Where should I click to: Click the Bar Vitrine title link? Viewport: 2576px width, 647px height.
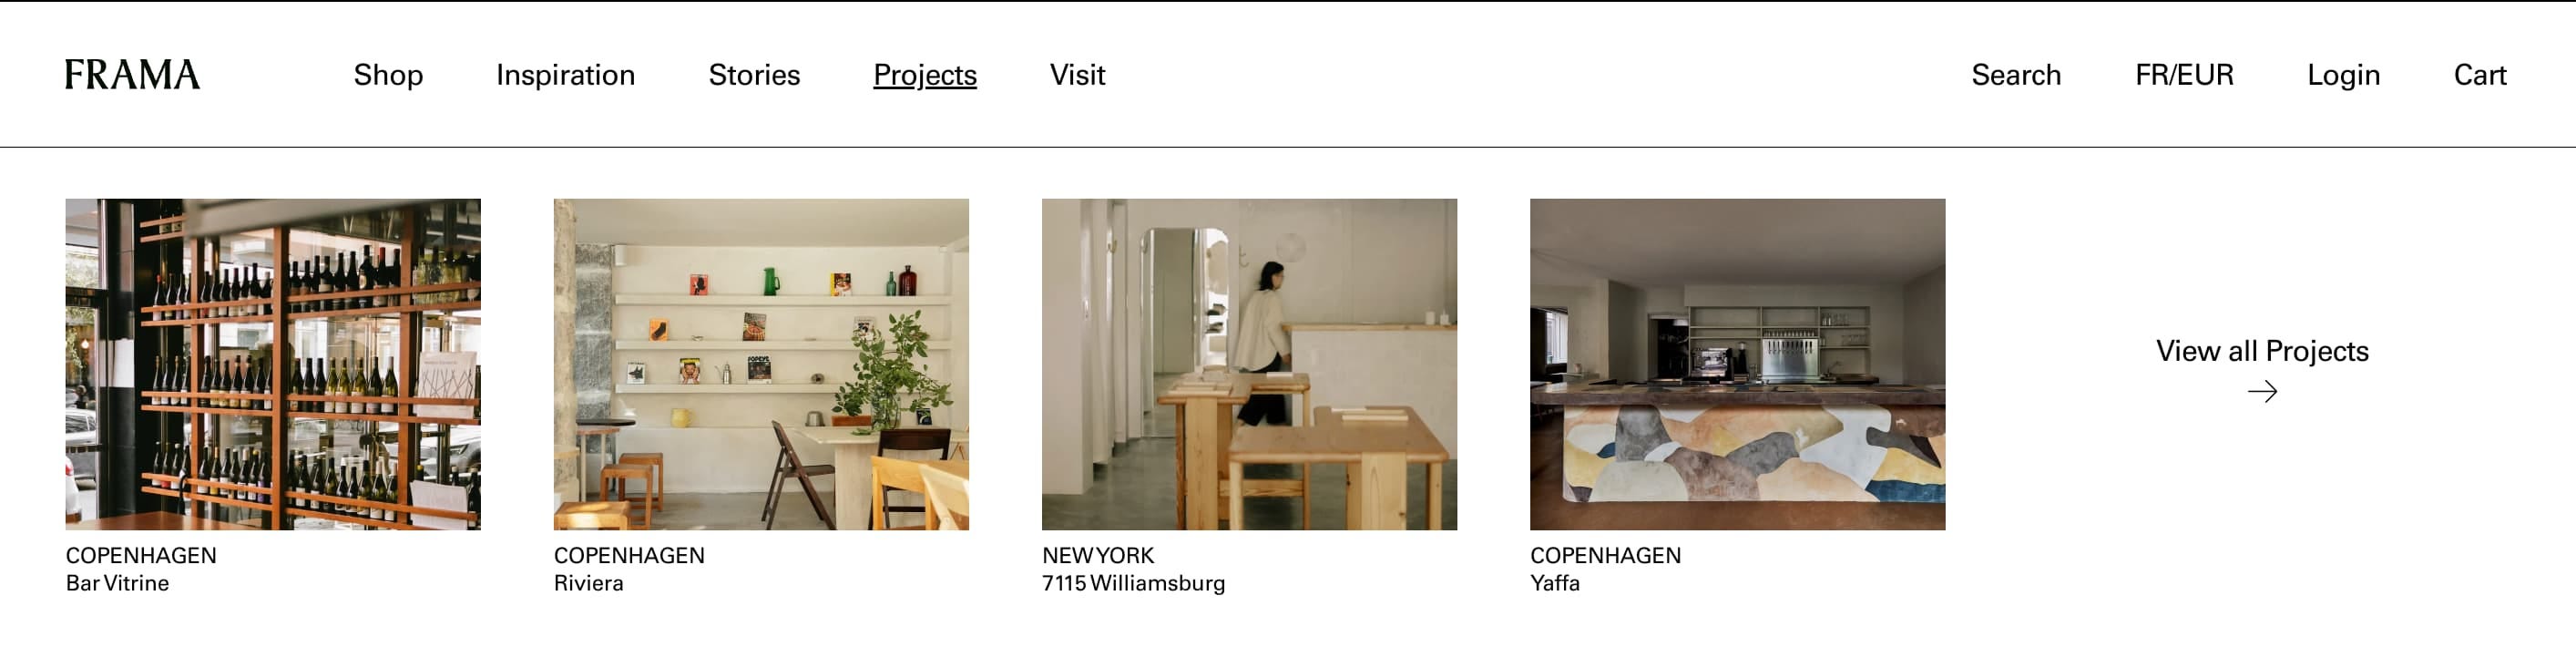pos(117,583)
